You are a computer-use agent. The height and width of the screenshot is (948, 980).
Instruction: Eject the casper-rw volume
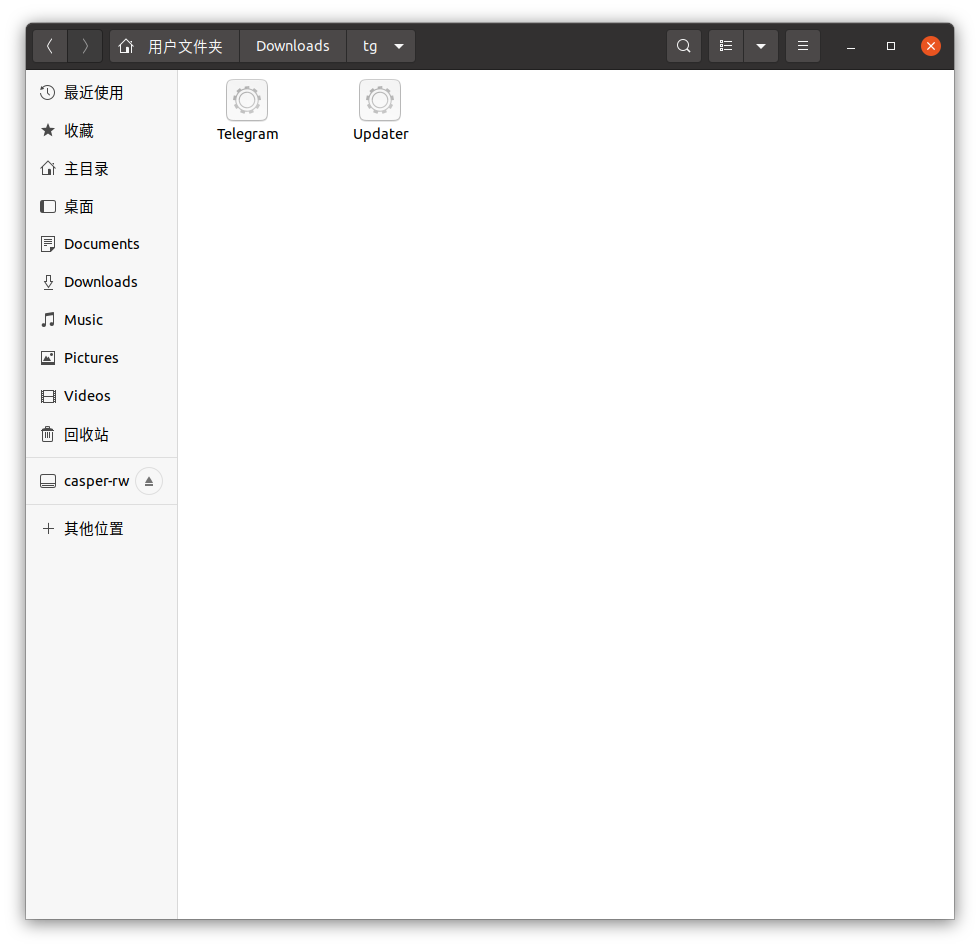pos(149,481)
